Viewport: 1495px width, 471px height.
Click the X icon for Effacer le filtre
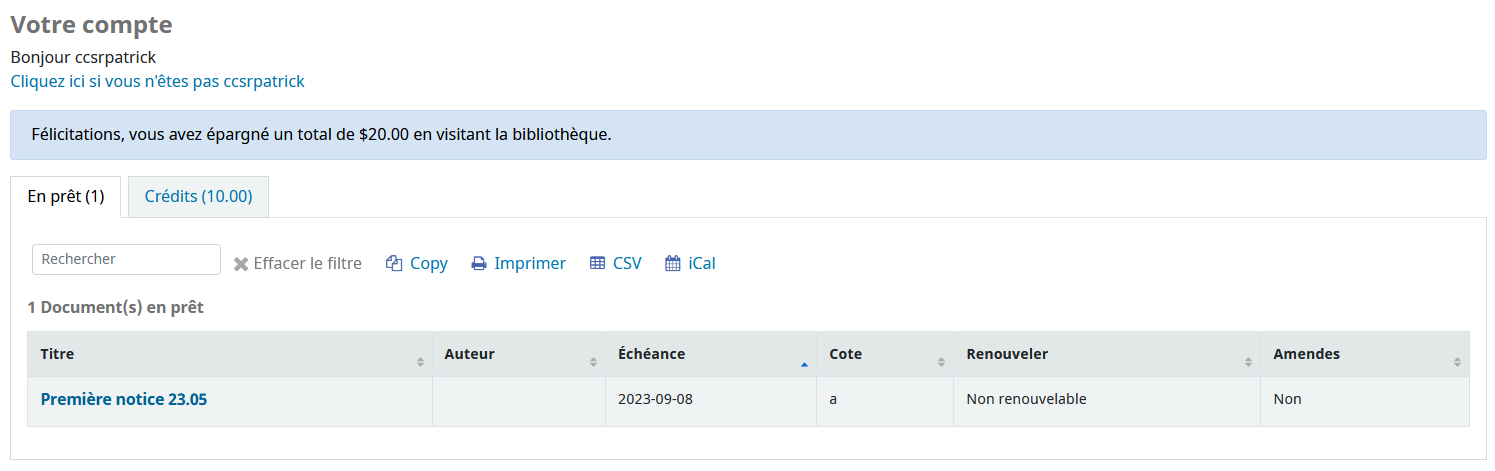pos(241,265)
